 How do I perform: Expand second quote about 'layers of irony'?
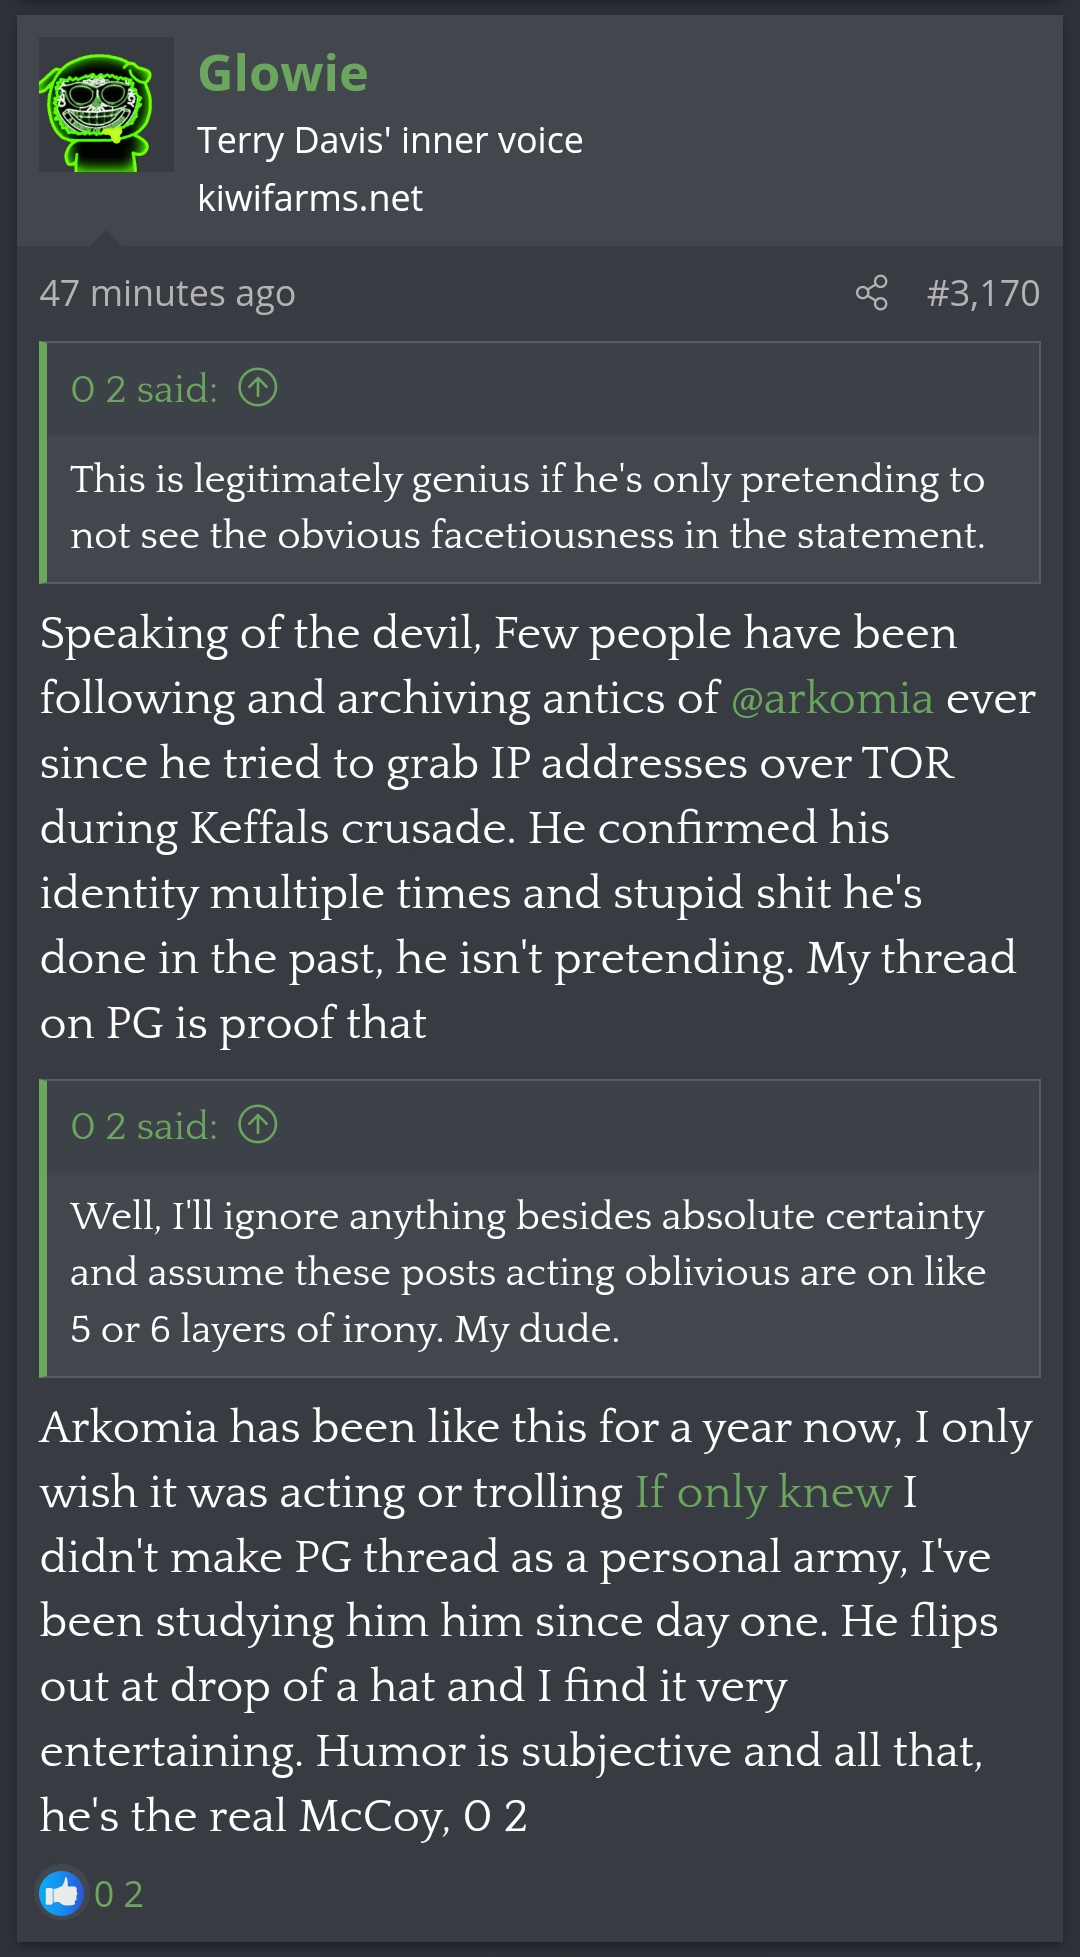pos(527,1272)
